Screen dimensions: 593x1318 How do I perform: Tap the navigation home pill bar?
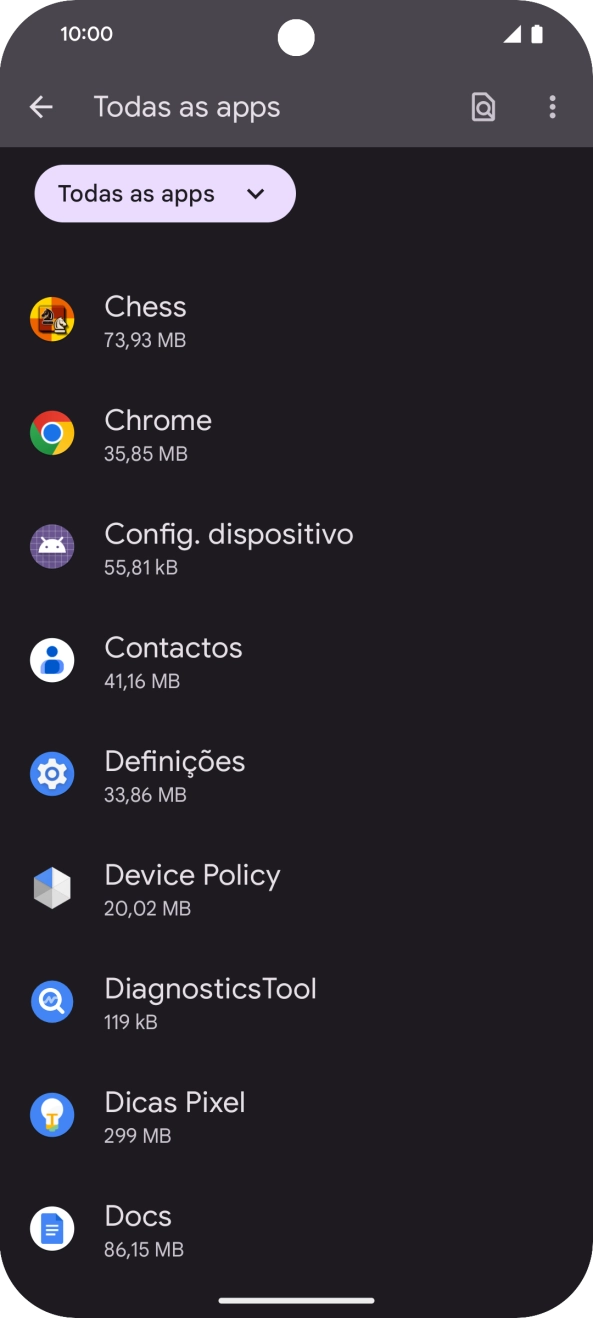click(296, 1300)
